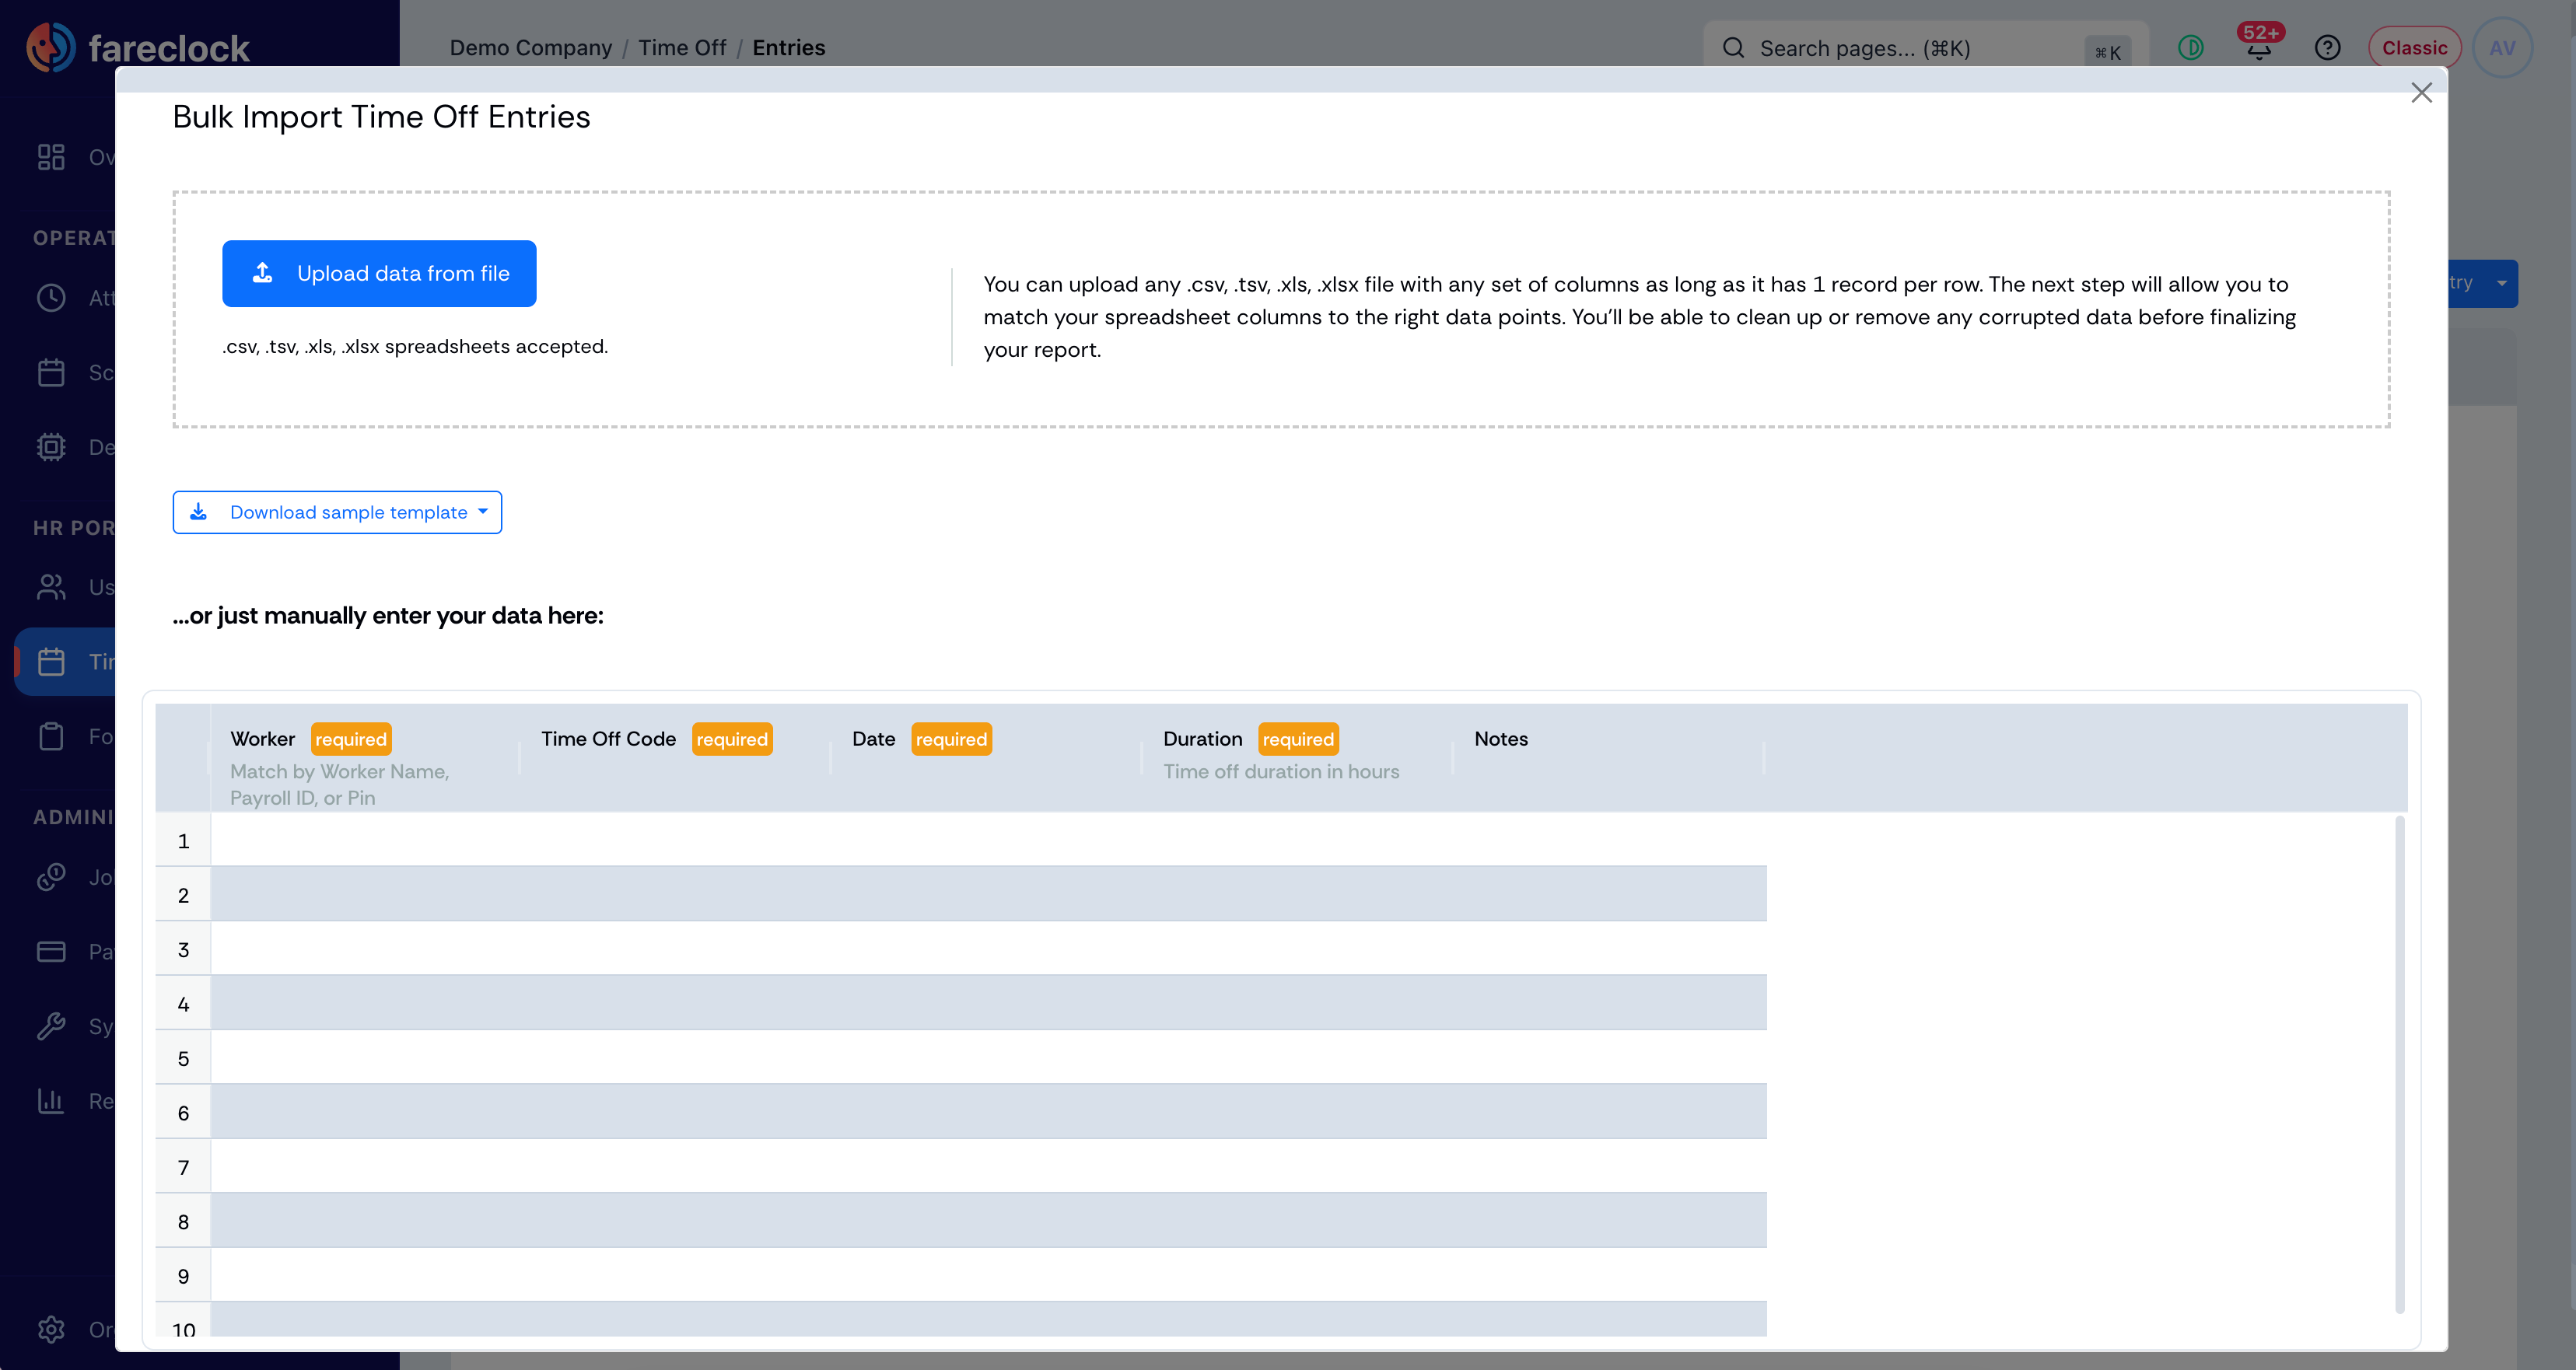Select row 2 header in the grid
This screenshot has height=1370, width=2576.
click(183, 895)
